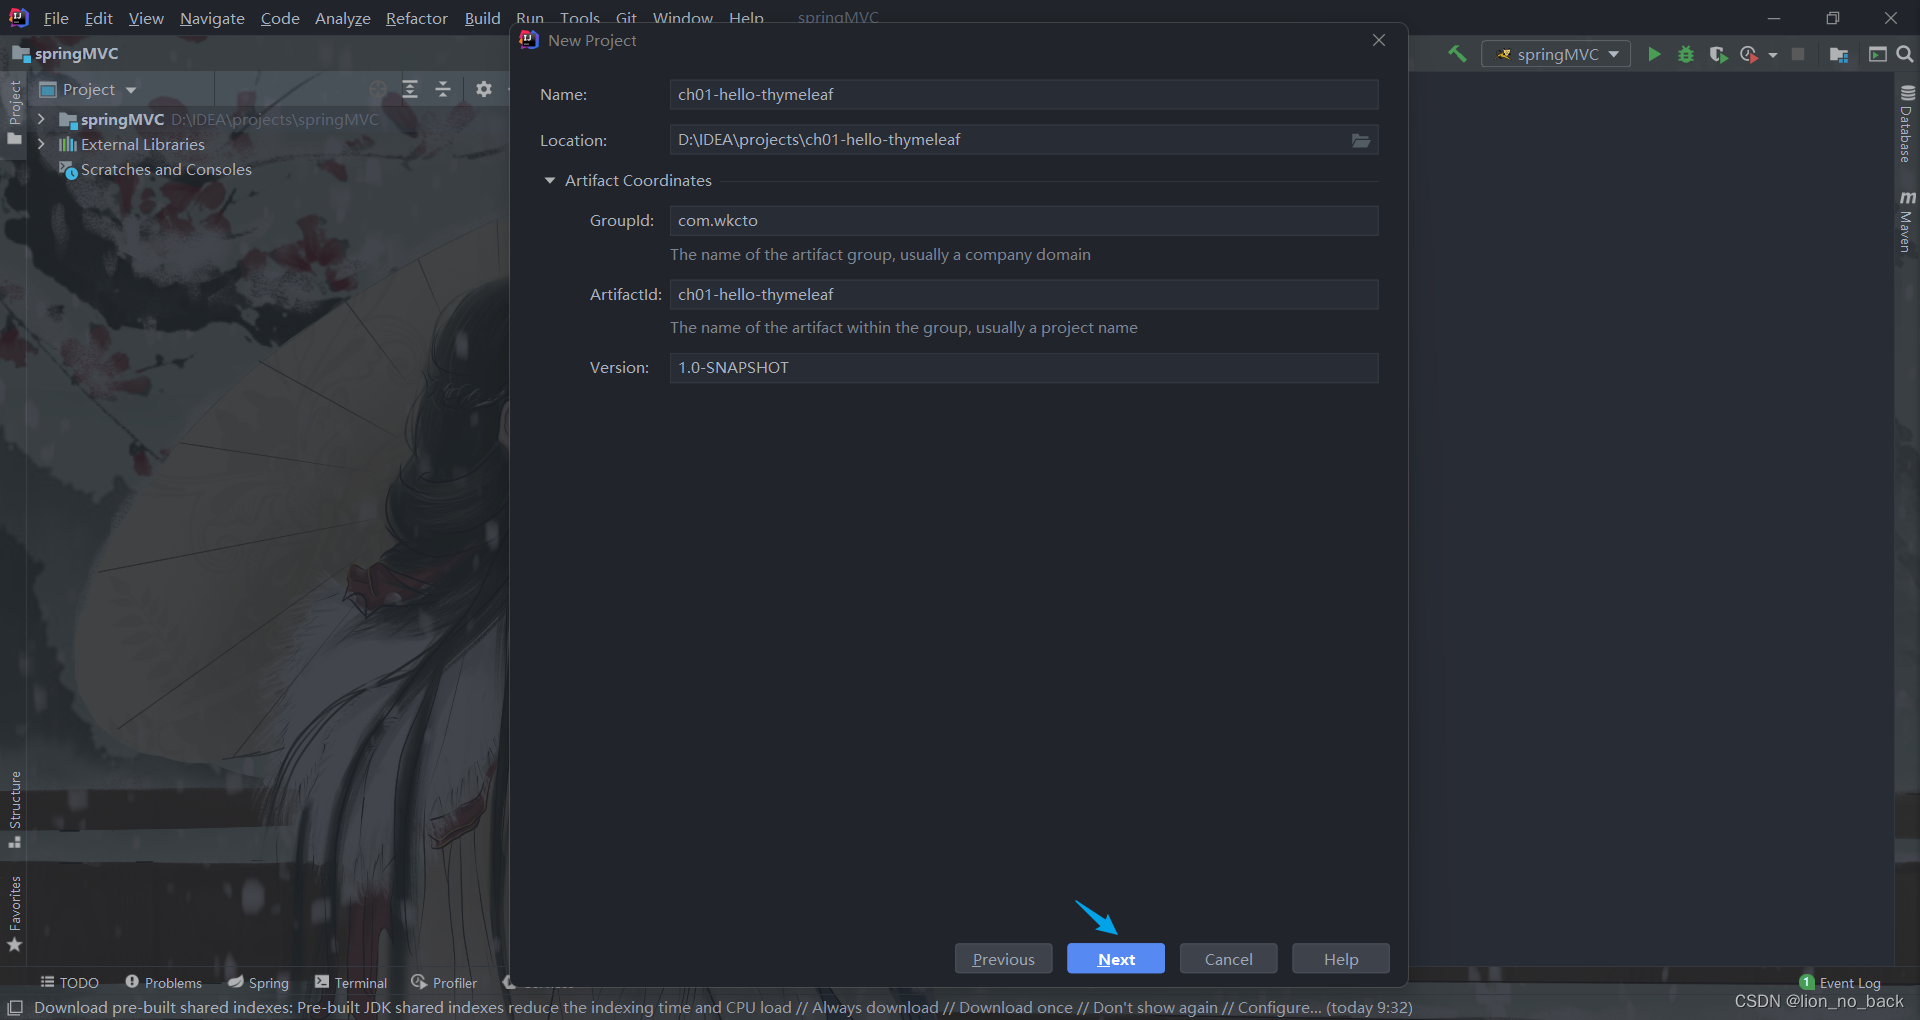Run with Coverage shield icon
Image resolution: width=1920 pixels, height=1020 pixels.
(1718, 54)
